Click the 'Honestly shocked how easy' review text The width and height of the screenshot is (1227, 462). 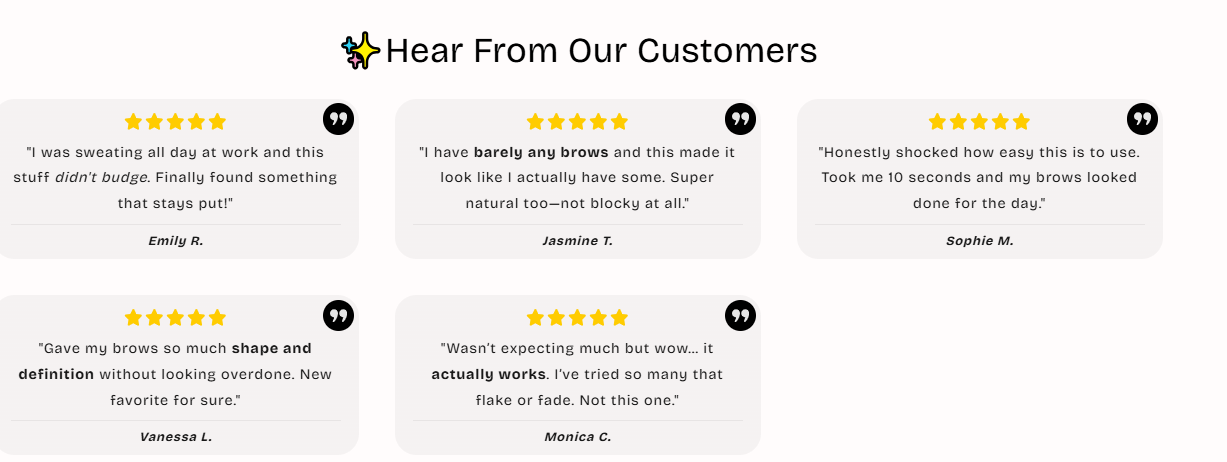[x=979, y=178]
